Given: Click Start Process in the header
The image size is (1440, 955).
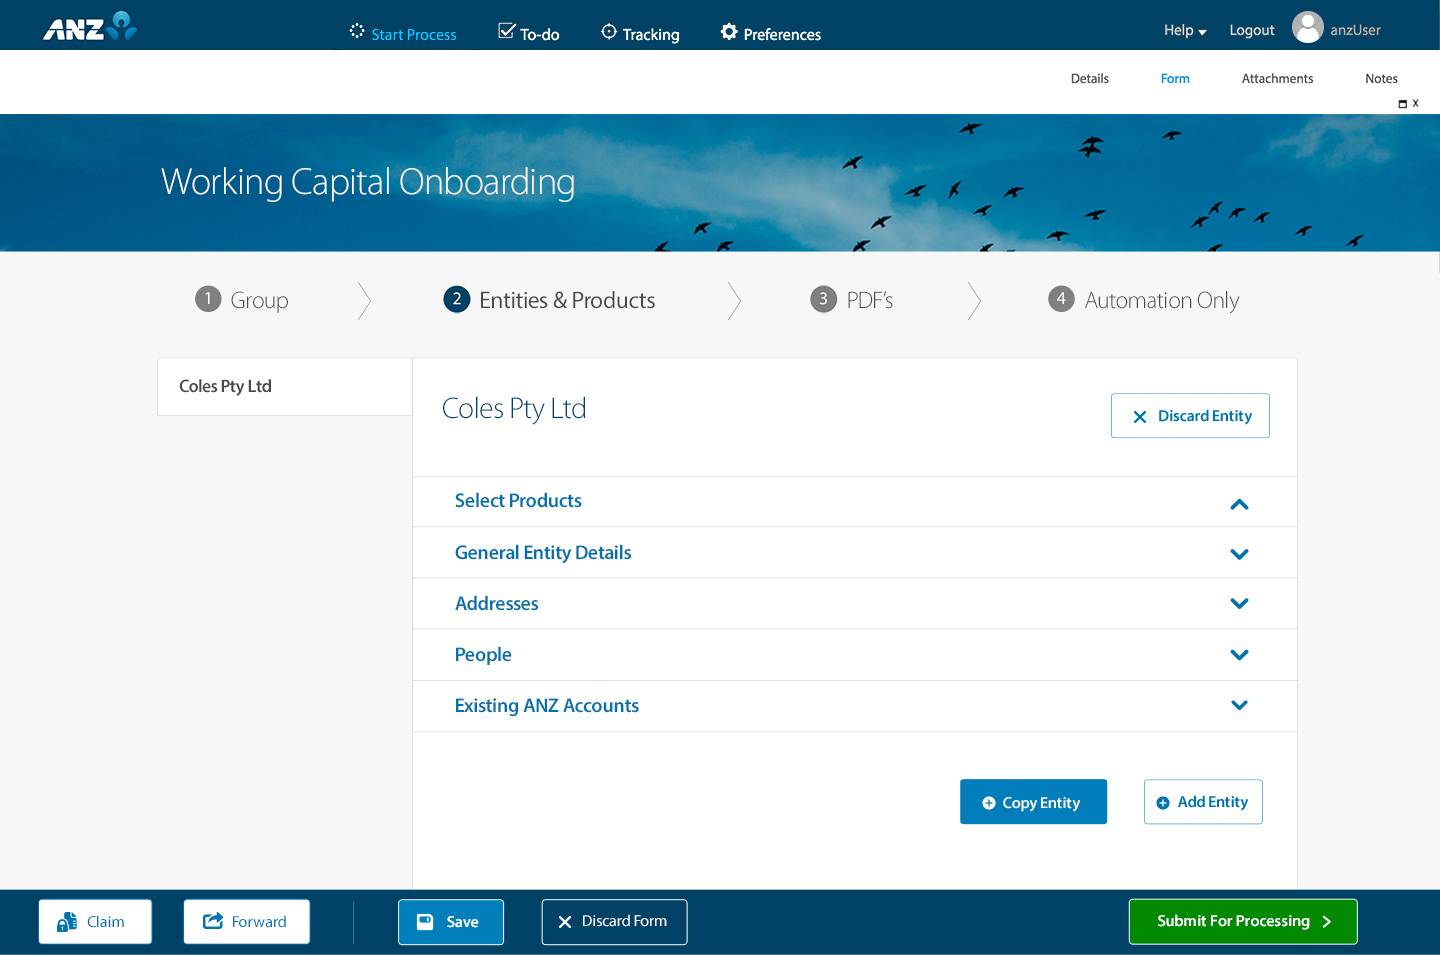Looking at the screenshot, I should point(403,34).
